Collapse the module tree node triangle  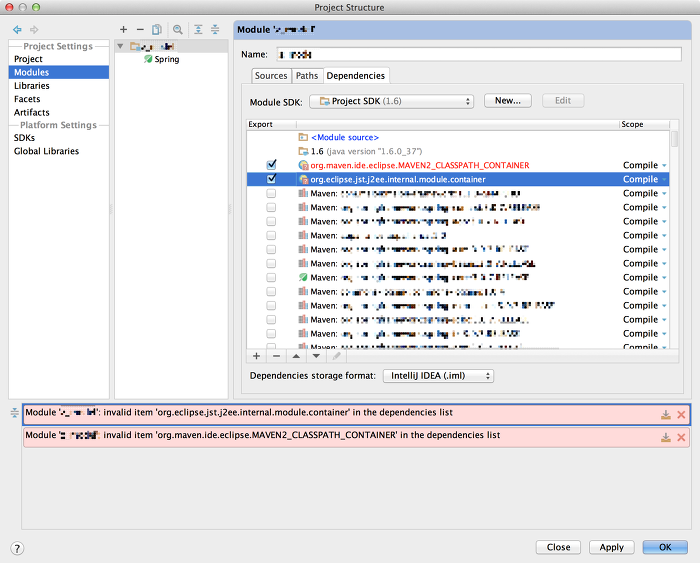[120, 46]
